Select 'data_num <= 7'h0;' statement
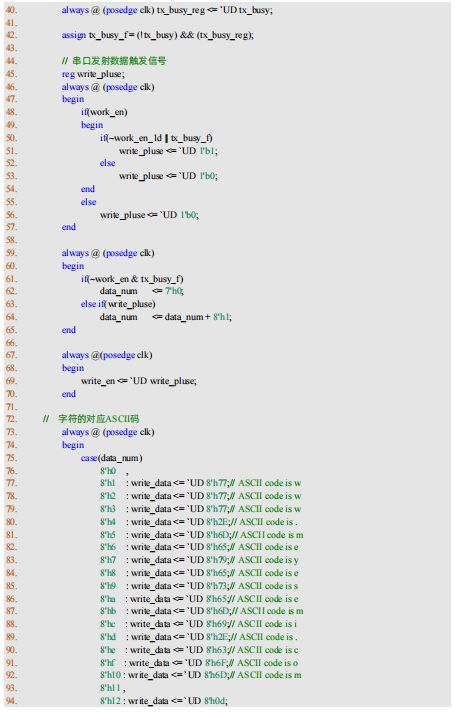The height and width of the screenshot is (713, 455). pyautogui.click(x=142, y=291)
